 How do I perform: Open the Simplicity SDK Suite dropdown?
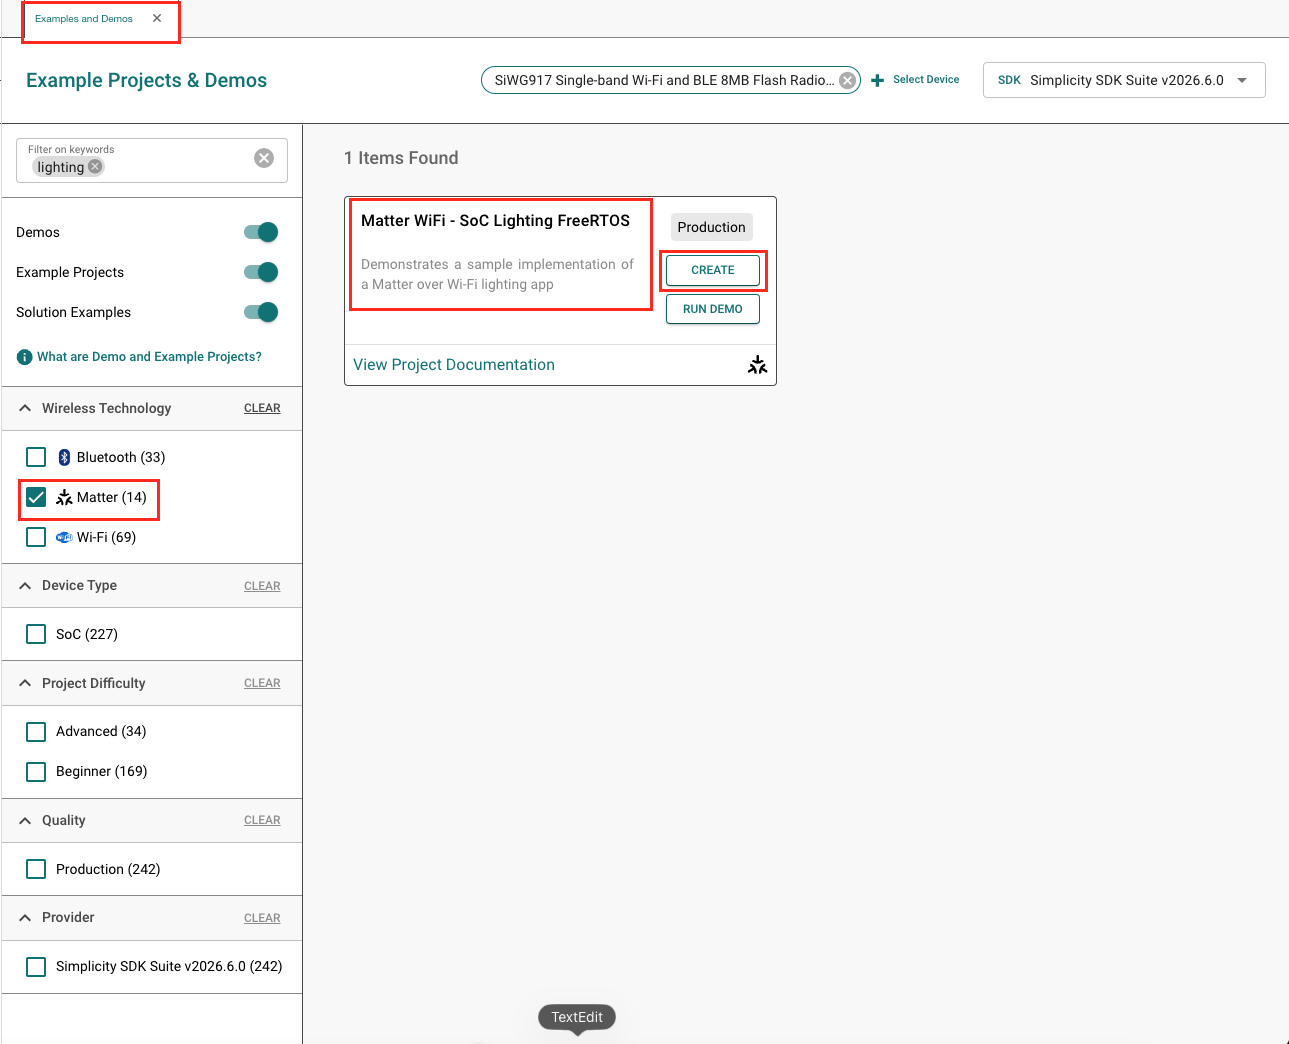[1124, 80]
